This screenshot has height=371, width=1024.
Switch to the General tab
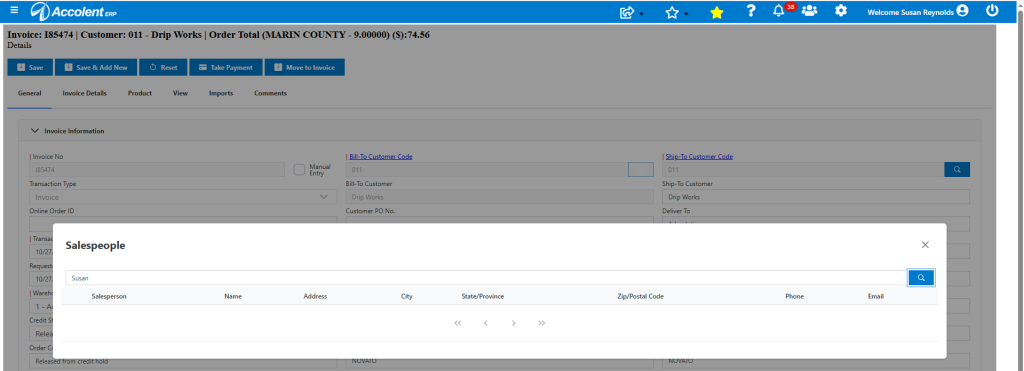point(29,93)
